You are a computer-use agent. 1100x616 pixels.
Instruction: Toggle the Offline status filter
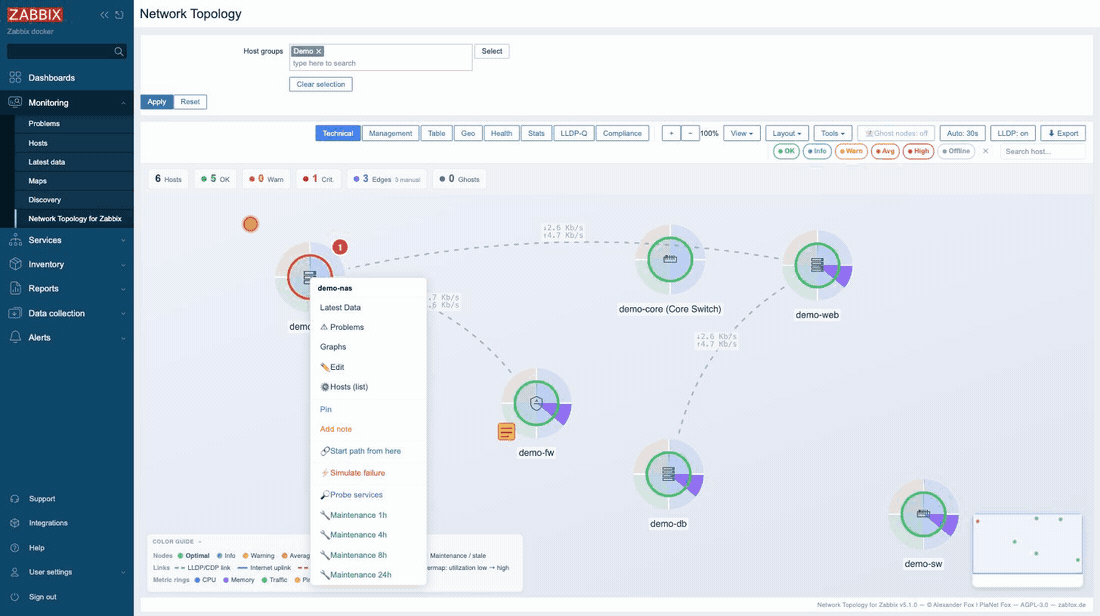coord(956,151)
